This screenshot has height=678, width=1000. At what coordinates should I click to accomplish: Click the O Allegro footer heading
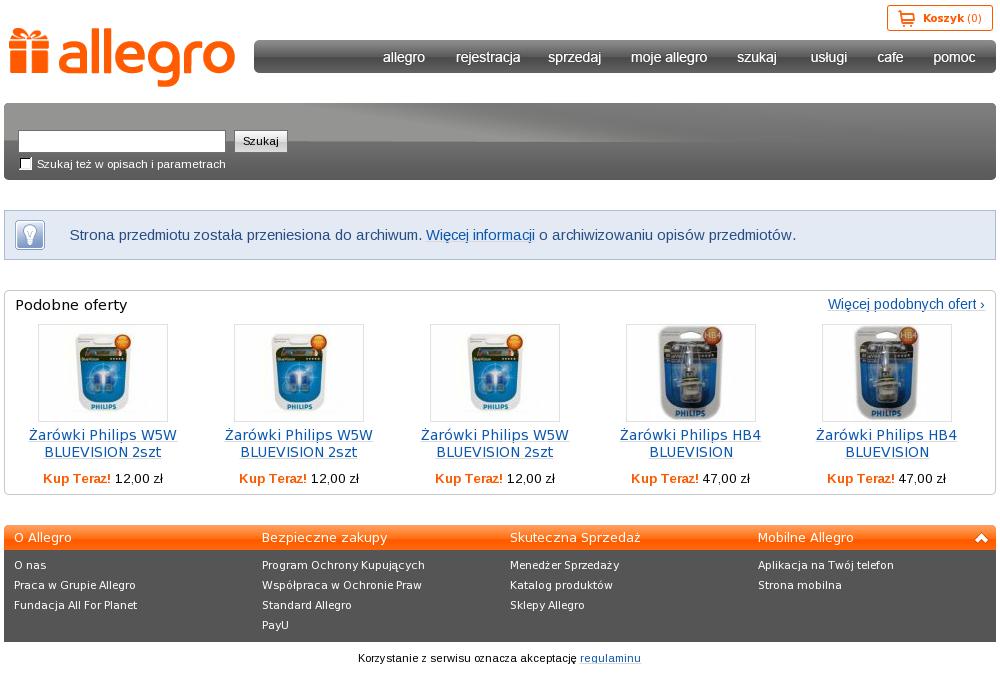[x=43, y=538]
